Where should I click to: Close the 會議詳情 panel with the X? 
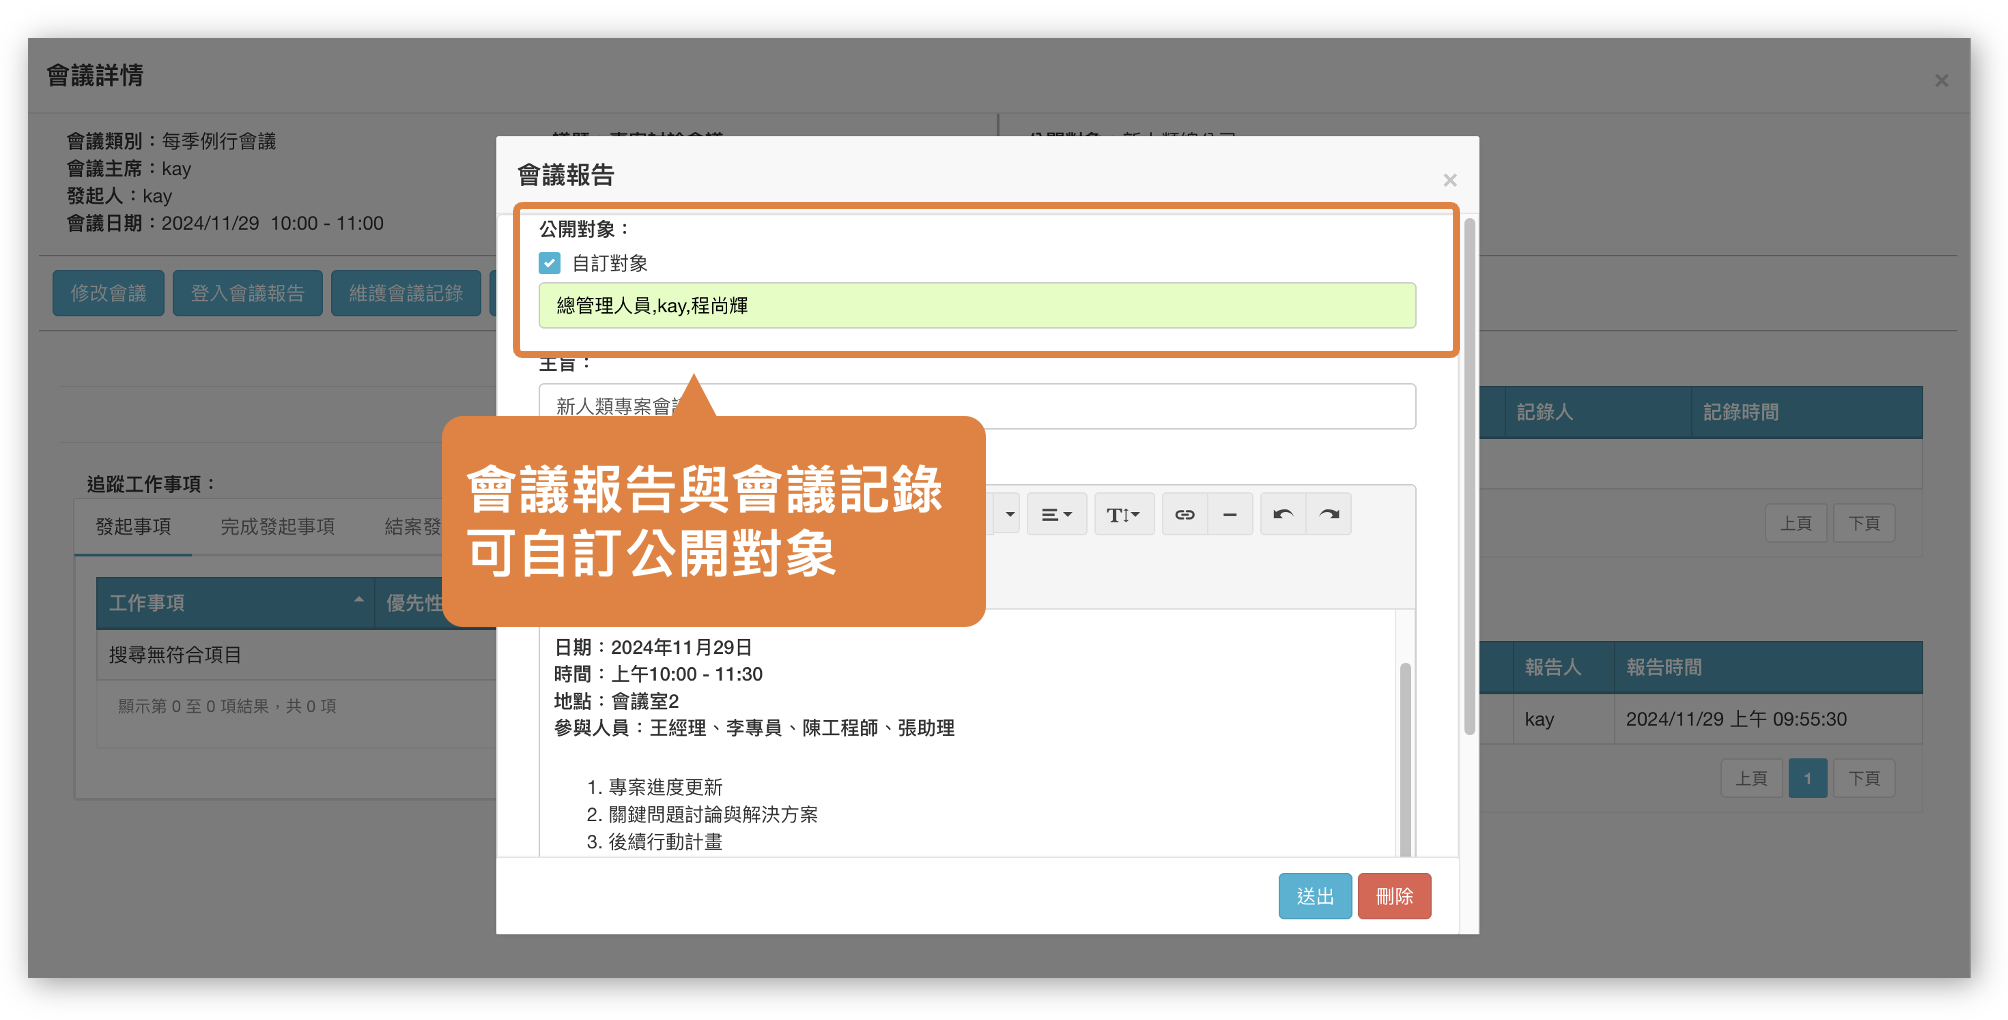(1941, 81)
